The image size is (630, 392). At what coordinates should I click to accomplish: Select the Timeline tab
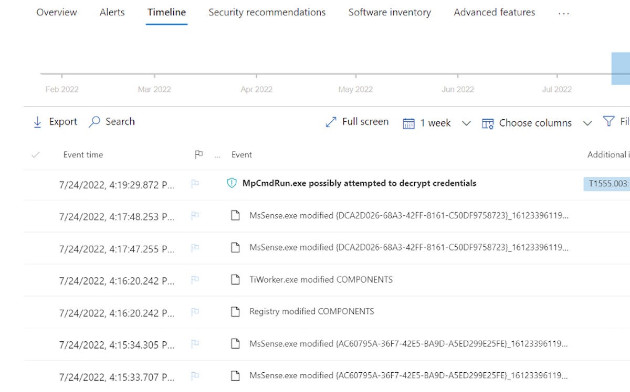[x=166, y=12]
